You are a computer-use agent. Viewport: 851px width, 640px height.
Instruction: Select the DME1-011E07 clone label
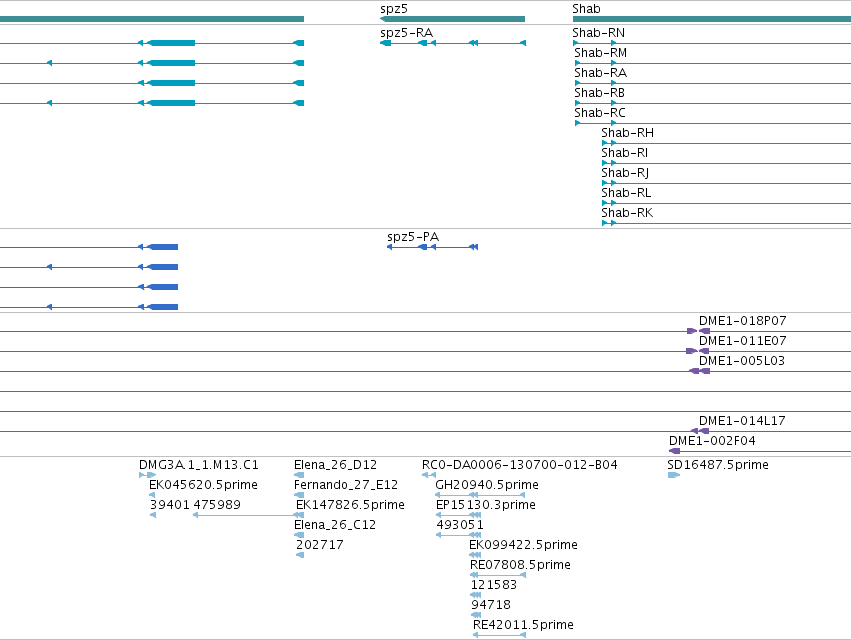[x=742, y=341]
